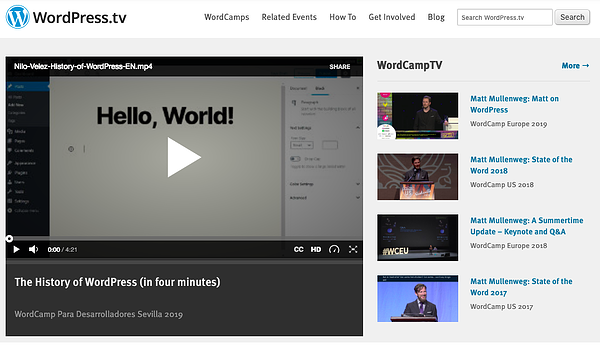Viewport: 600px width, 363px height.
Task: Click the video progress bar scrubber handle
Action: [x=9, y=239]
